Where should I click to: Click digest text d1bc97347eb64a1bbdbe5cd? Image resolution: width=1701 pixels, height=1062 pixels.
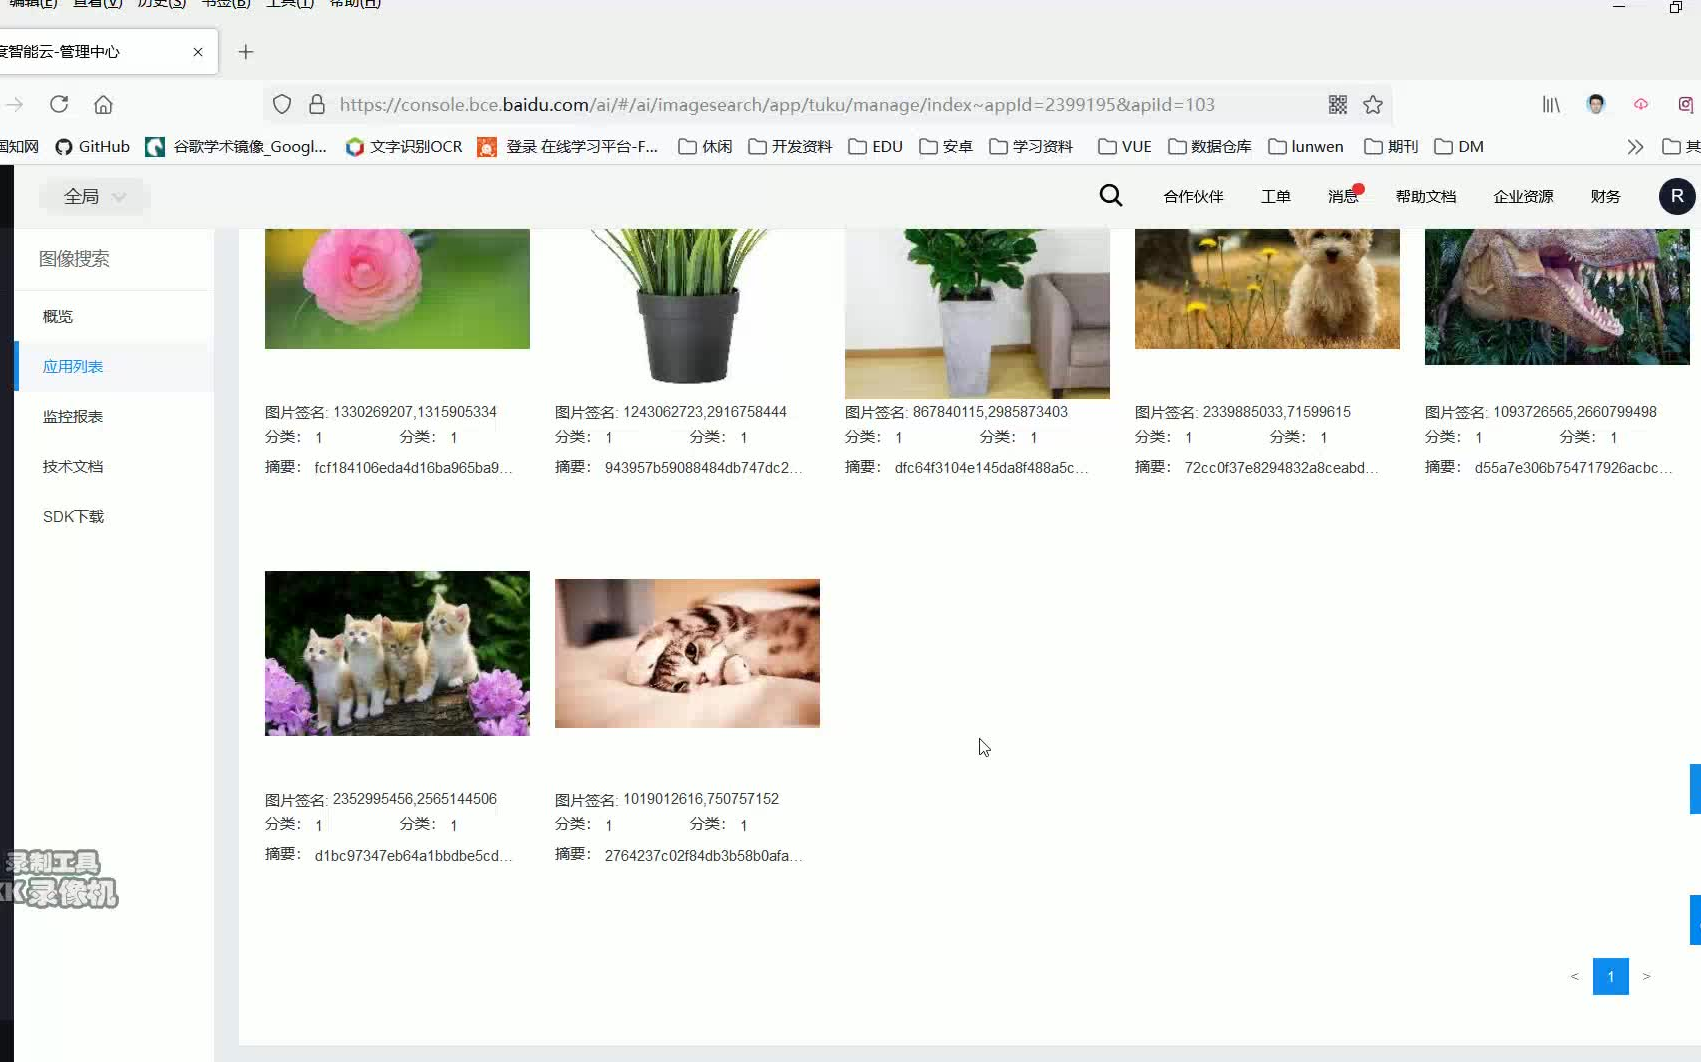pyautogui.click(x=413, y=856)
